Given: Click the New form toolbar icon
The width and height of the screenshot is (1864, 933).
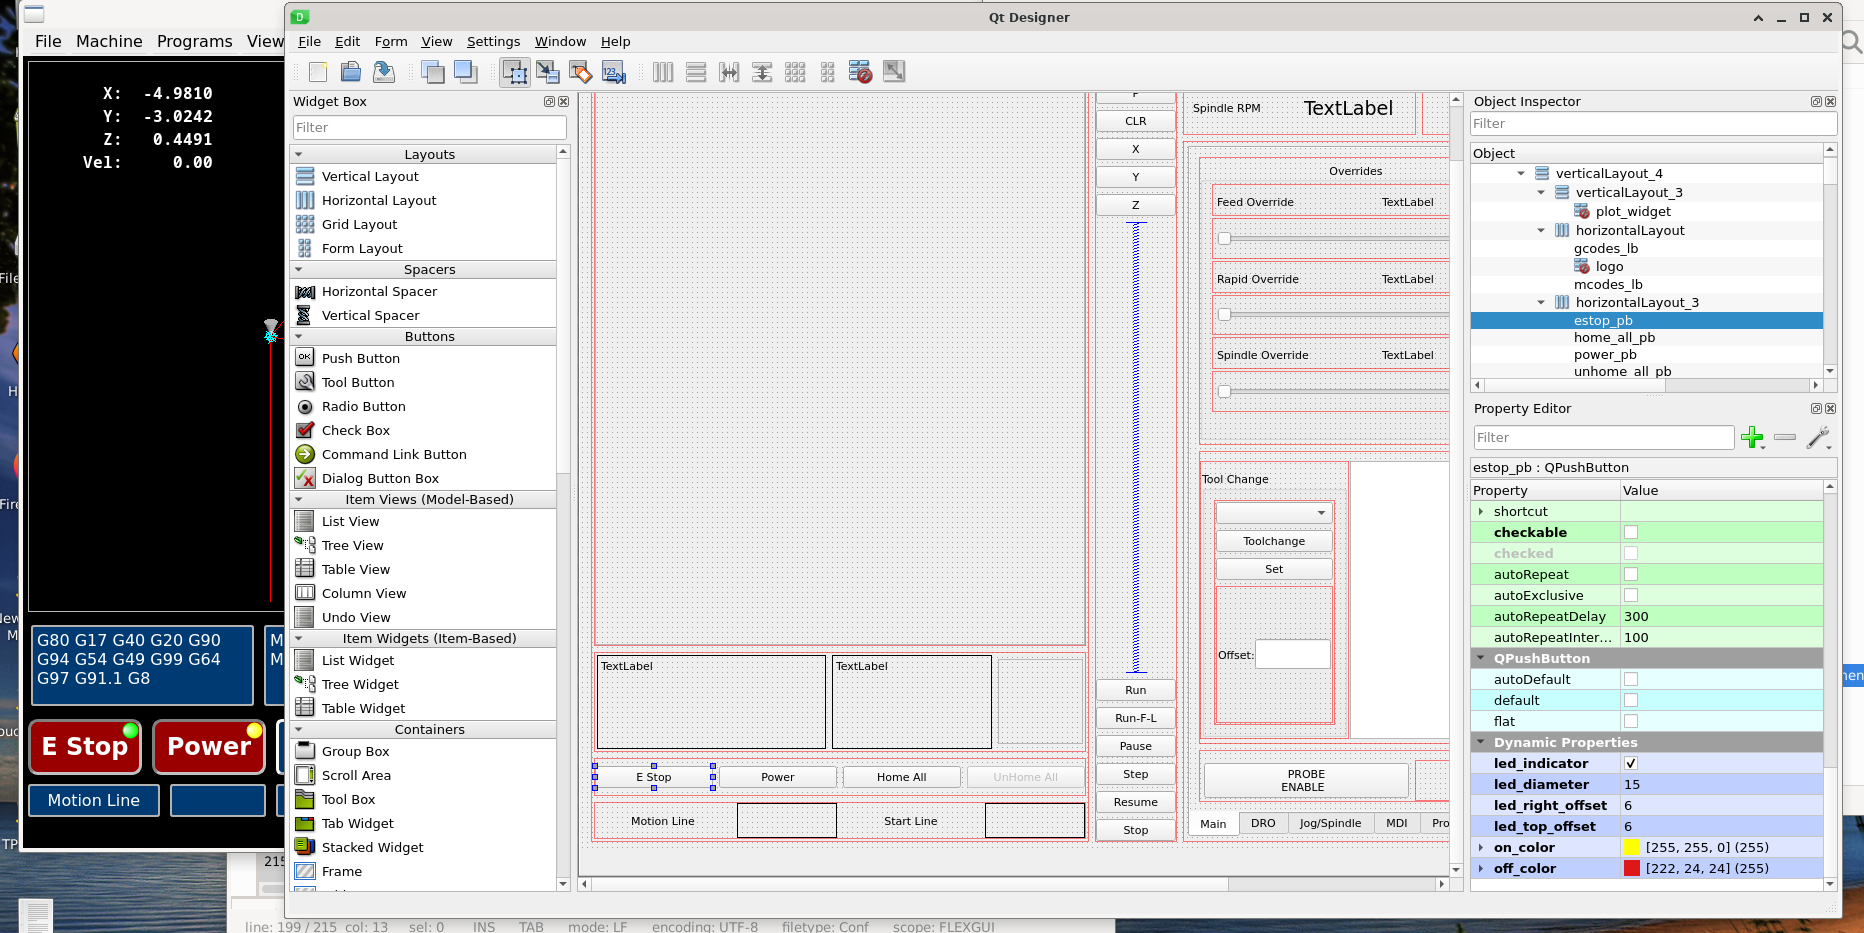Looking at the screenshot, I should [x=318, y=72].
